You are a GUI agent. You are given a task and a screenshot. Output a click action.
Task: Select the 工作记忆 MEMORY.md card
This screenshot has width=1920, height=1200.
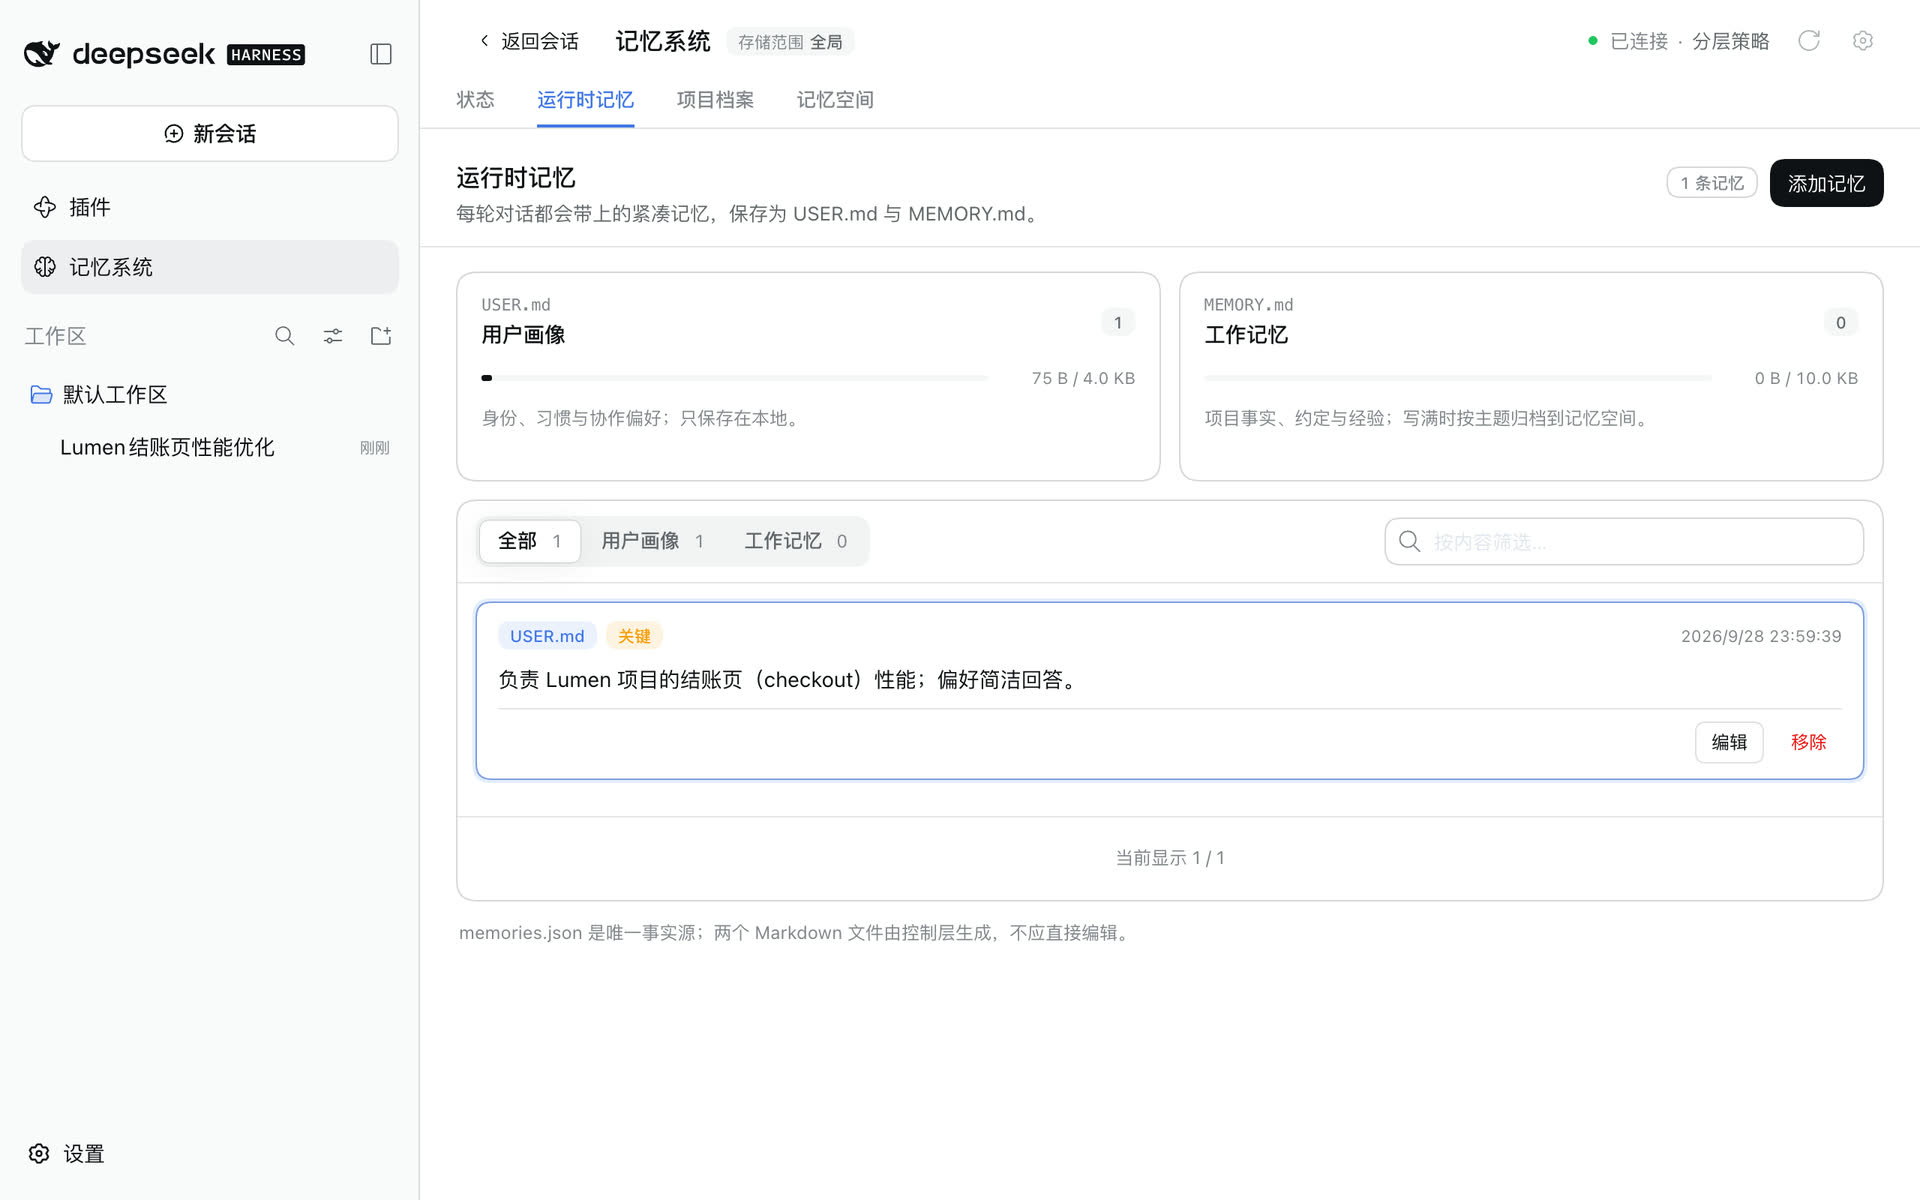[1531, 376]
